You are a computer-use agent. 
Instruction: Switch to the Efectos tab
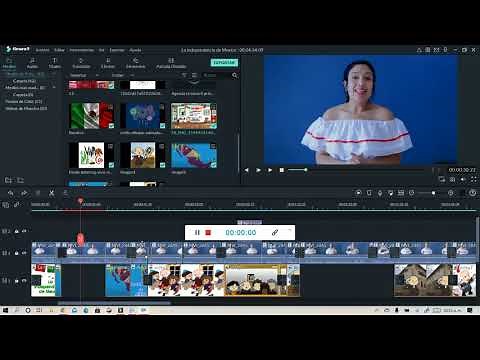pos(108,63)
